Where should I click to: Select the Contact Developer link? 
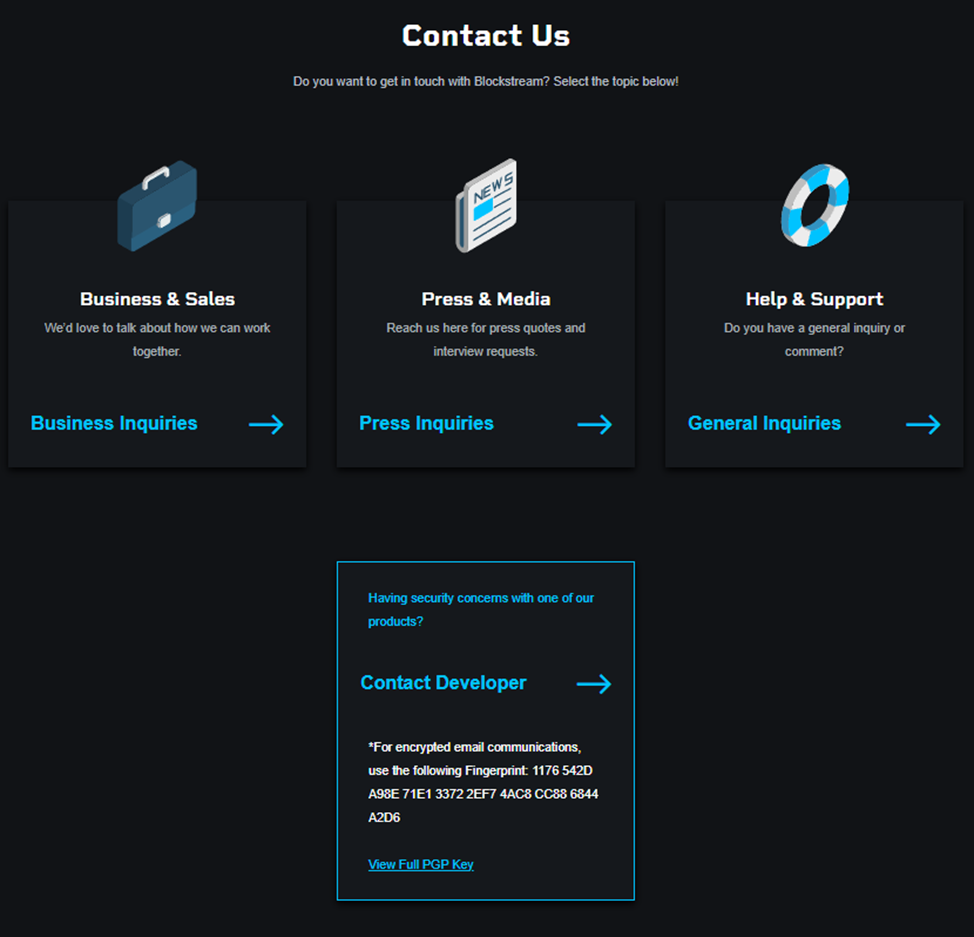point(444,683)
